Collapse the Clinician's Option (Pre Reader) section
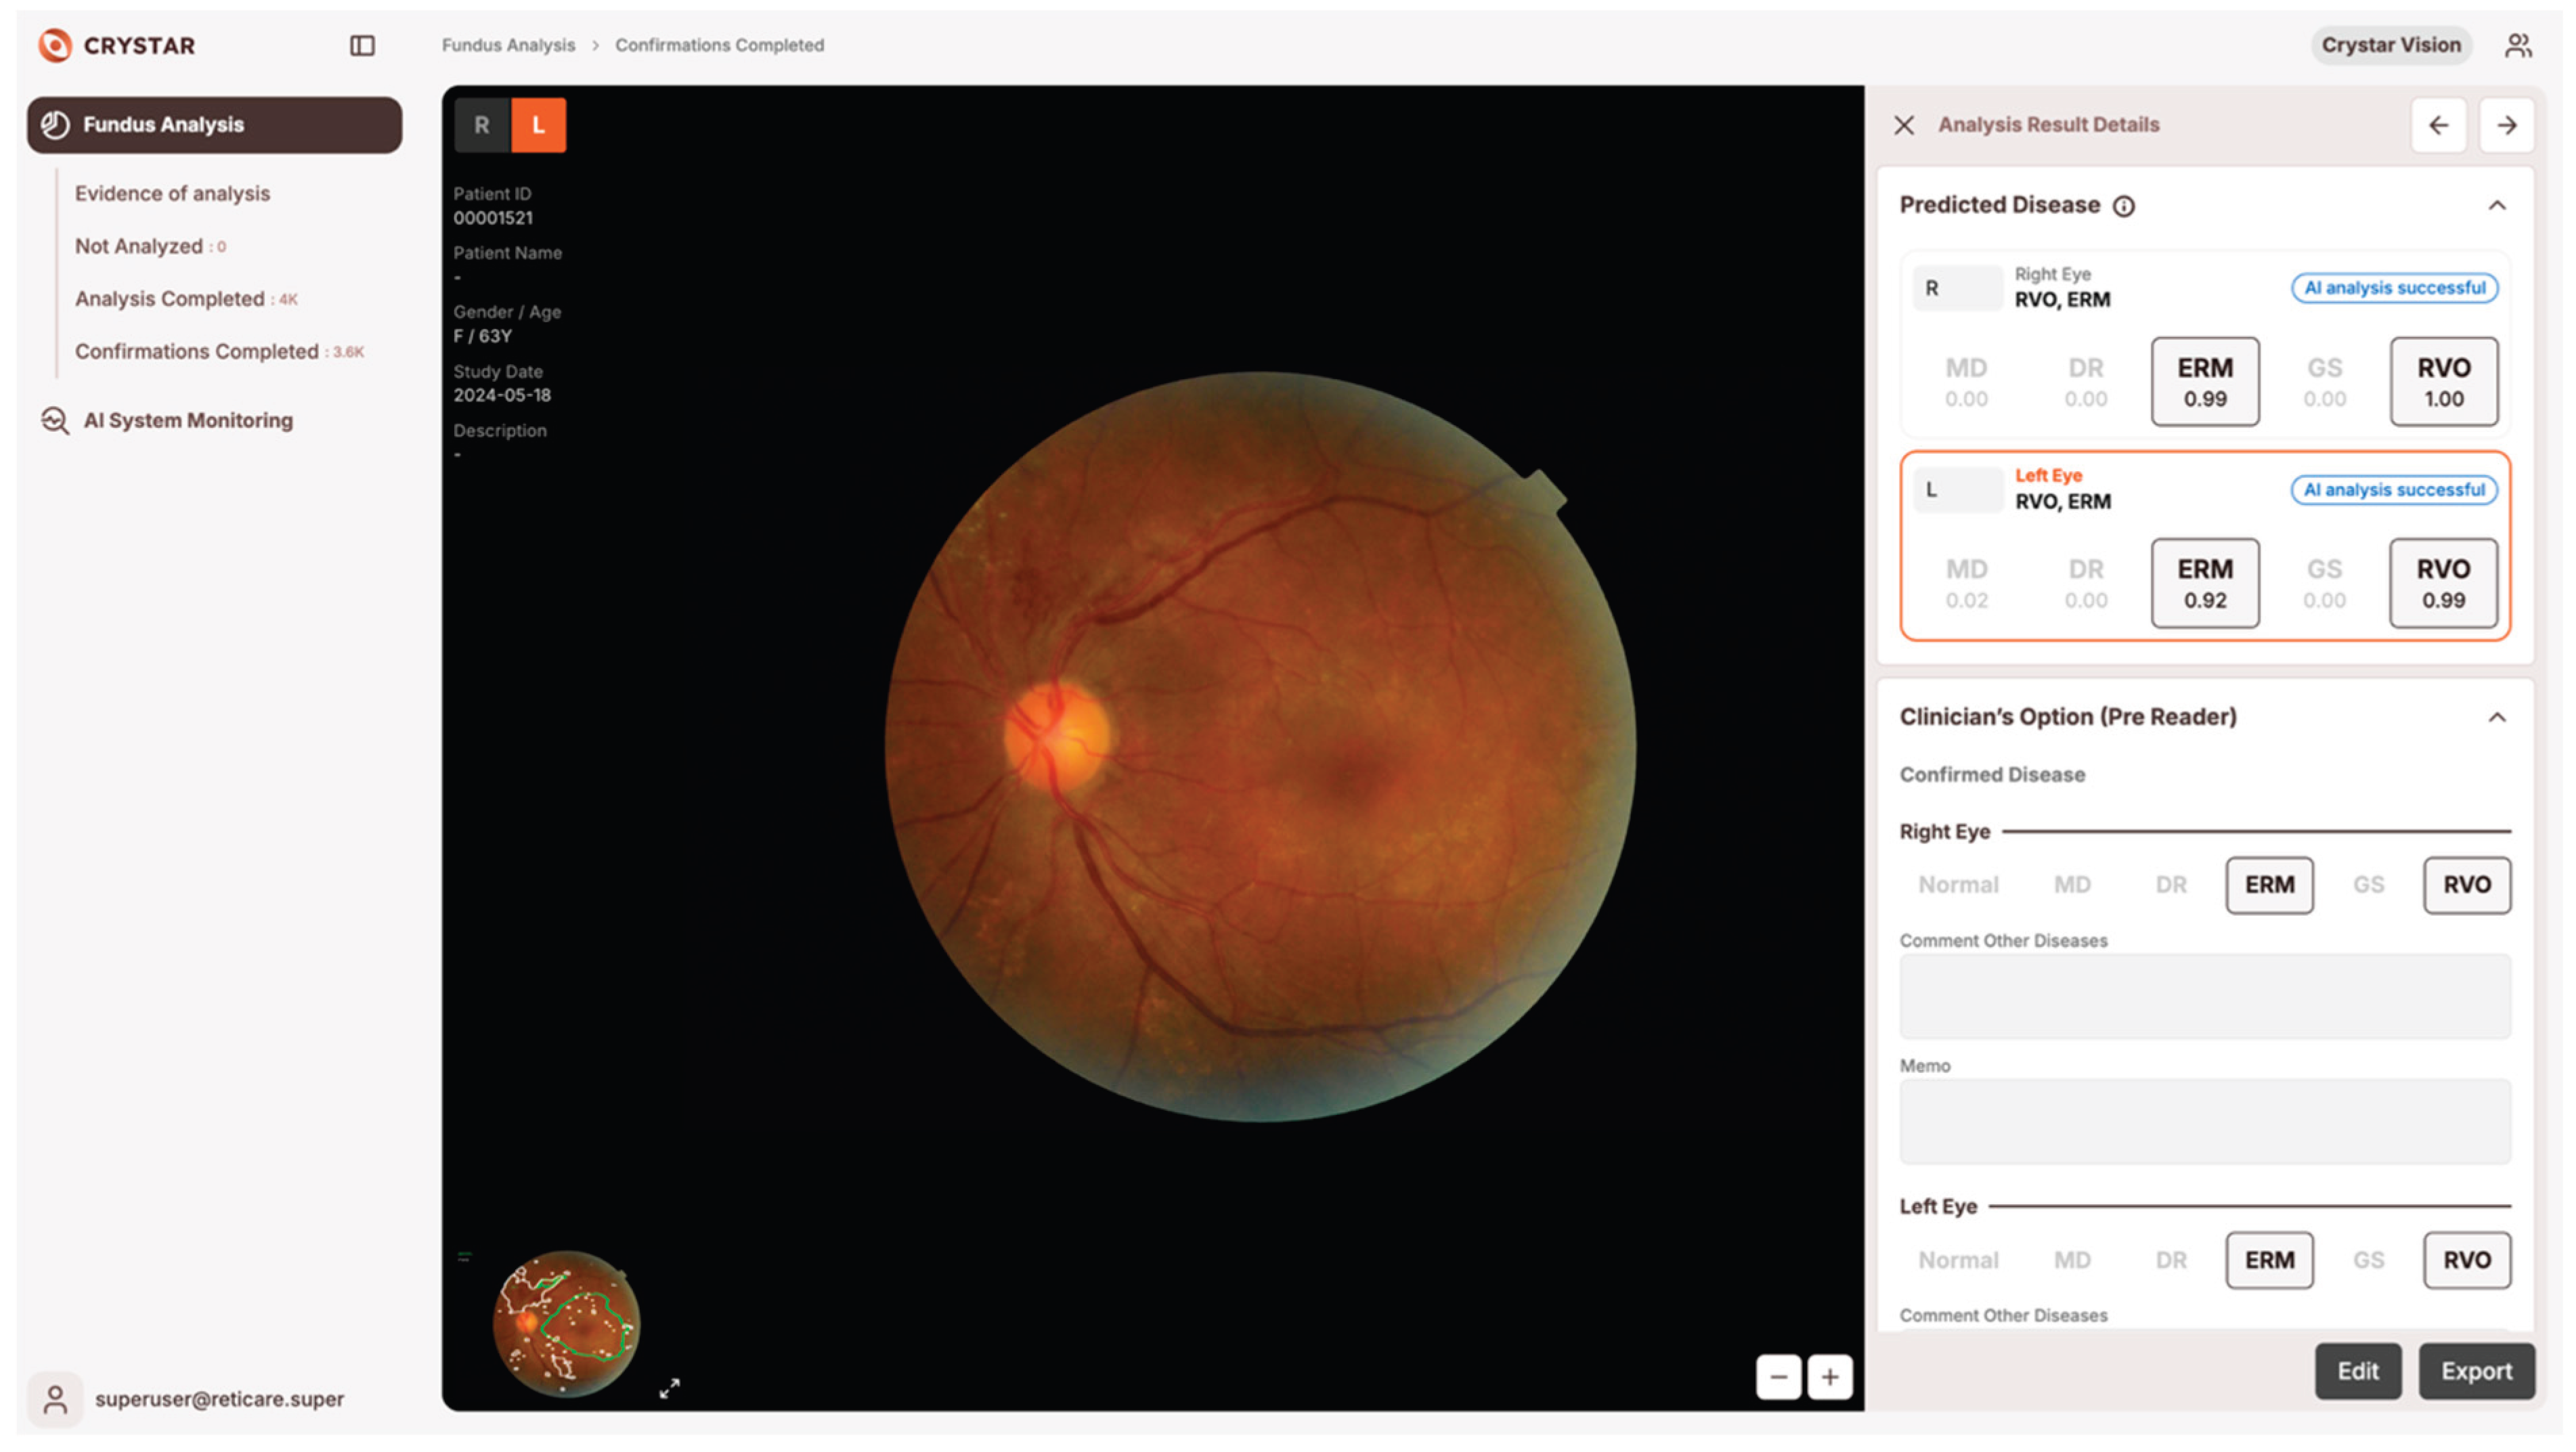This screenshot has width=2576, height=1452. [2497, 717]
